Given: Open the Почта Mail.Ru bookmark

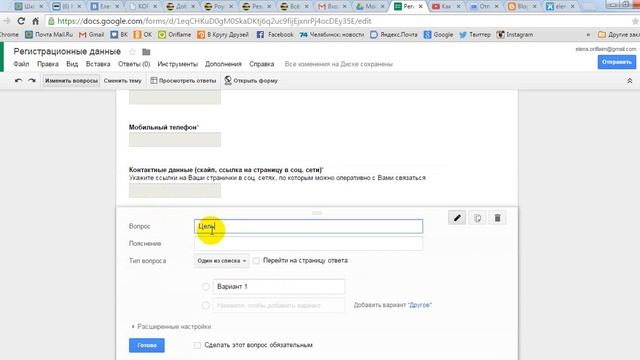Looking at the screenshot, I should pos(49,35).
